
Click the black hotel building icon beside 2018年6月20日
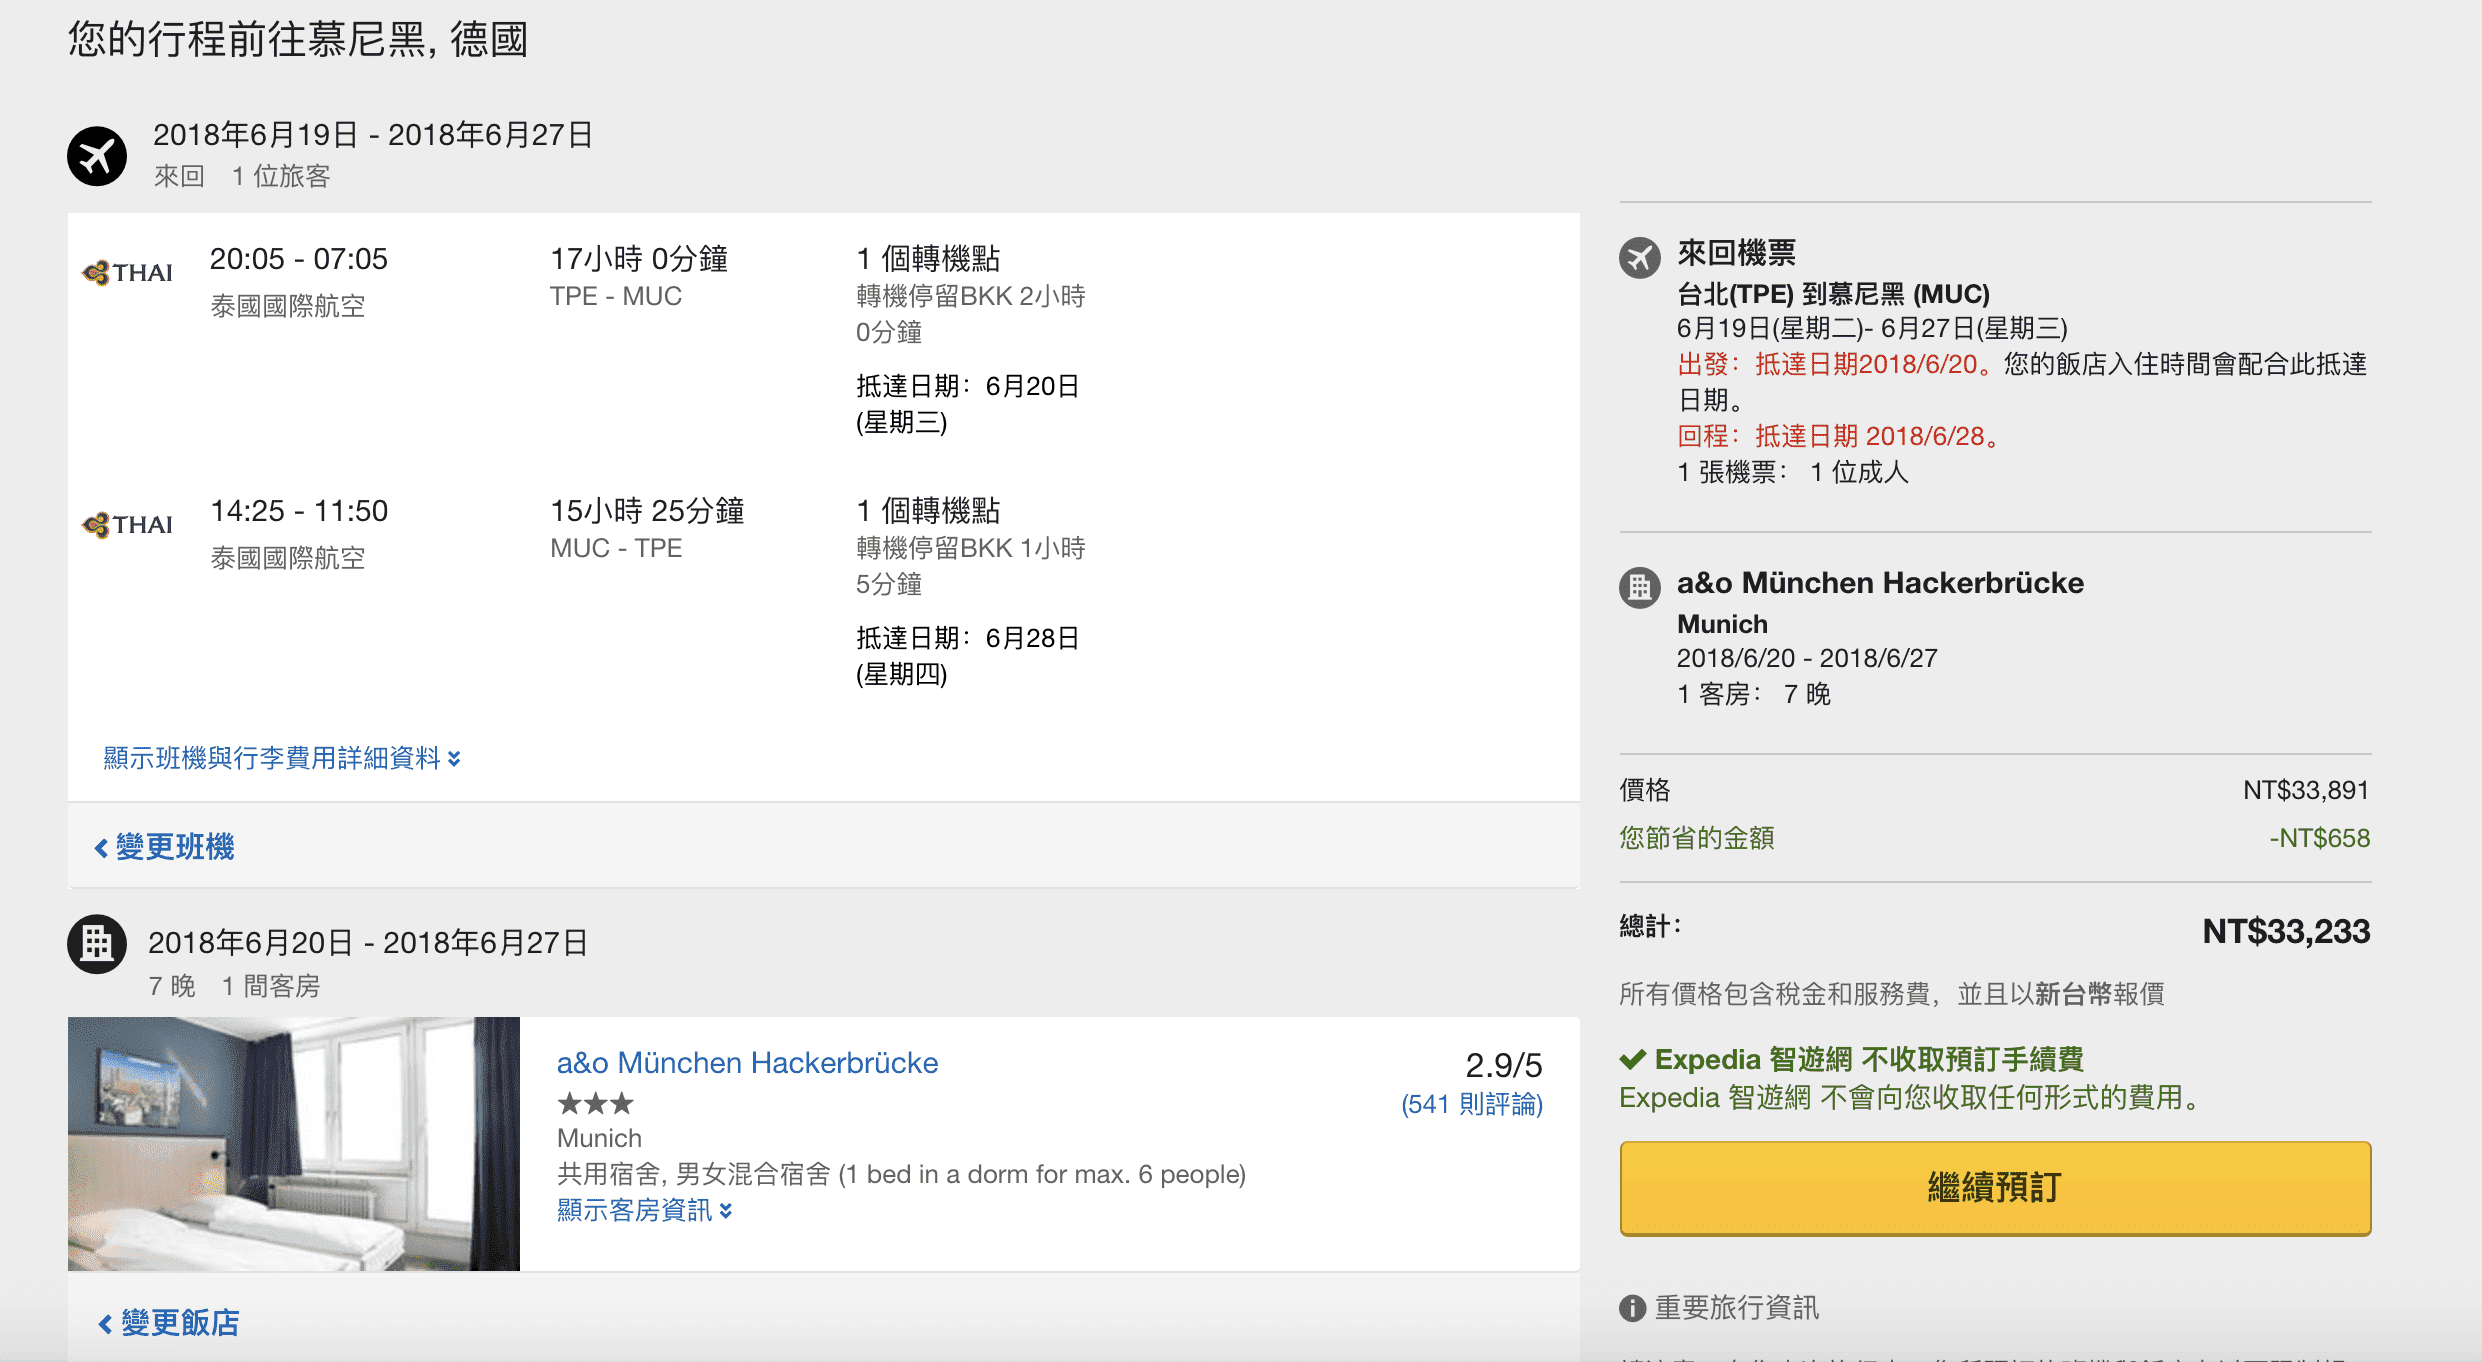click(x=97, y=944)
